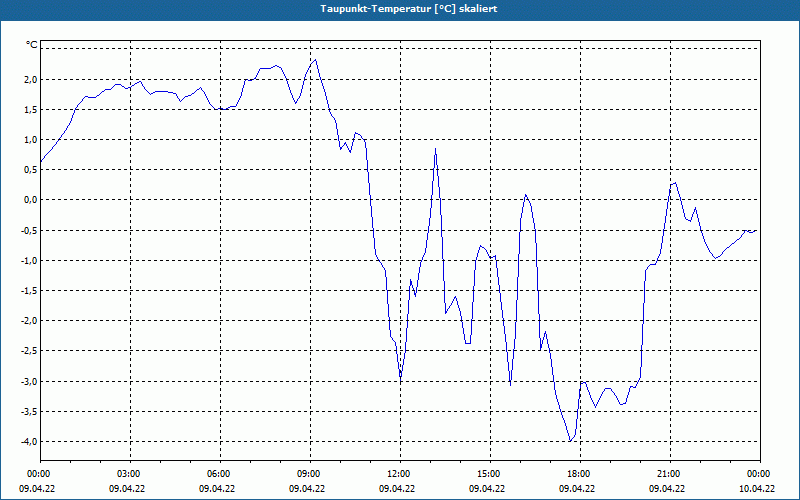Viewport: 800px width, 500px height.
Task: Select the y-axis value "0,5"
Action: (x=32, y=169)
